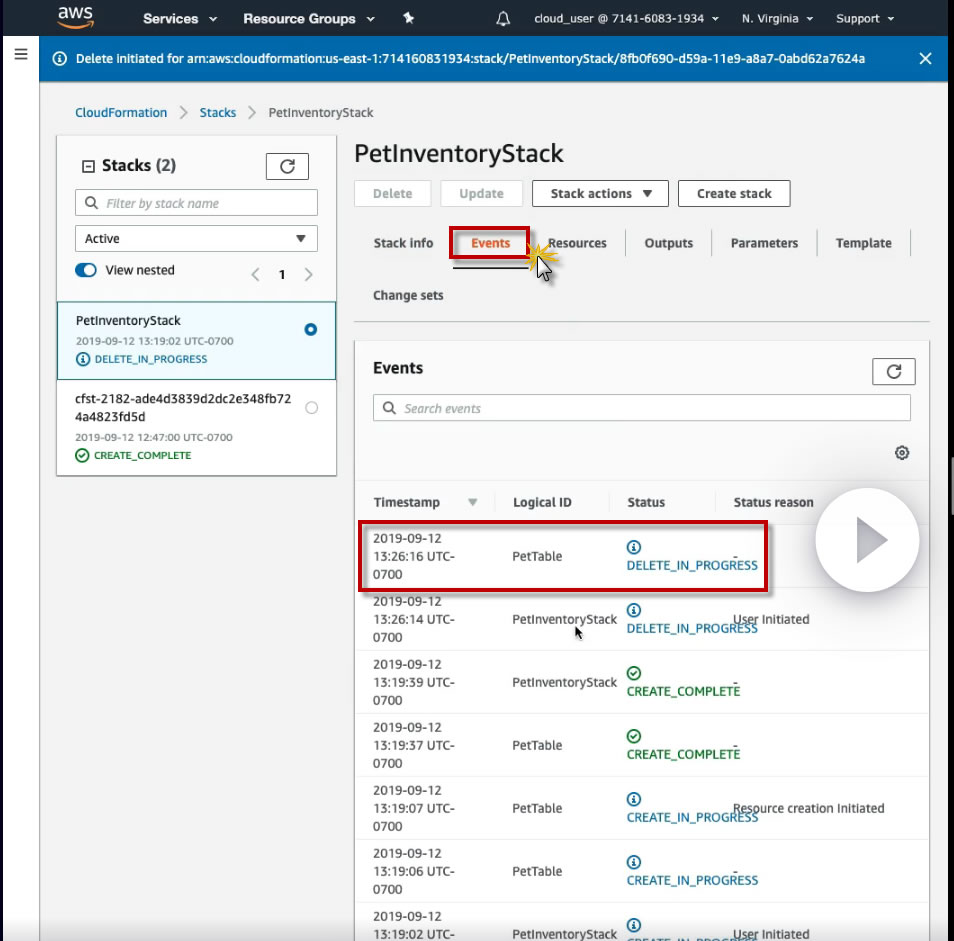The width and height of the screenshot is (954, 941).
Task: Click the 13:19:07 CREATE_IN_PROGRESS status
Action: (692, 818)
